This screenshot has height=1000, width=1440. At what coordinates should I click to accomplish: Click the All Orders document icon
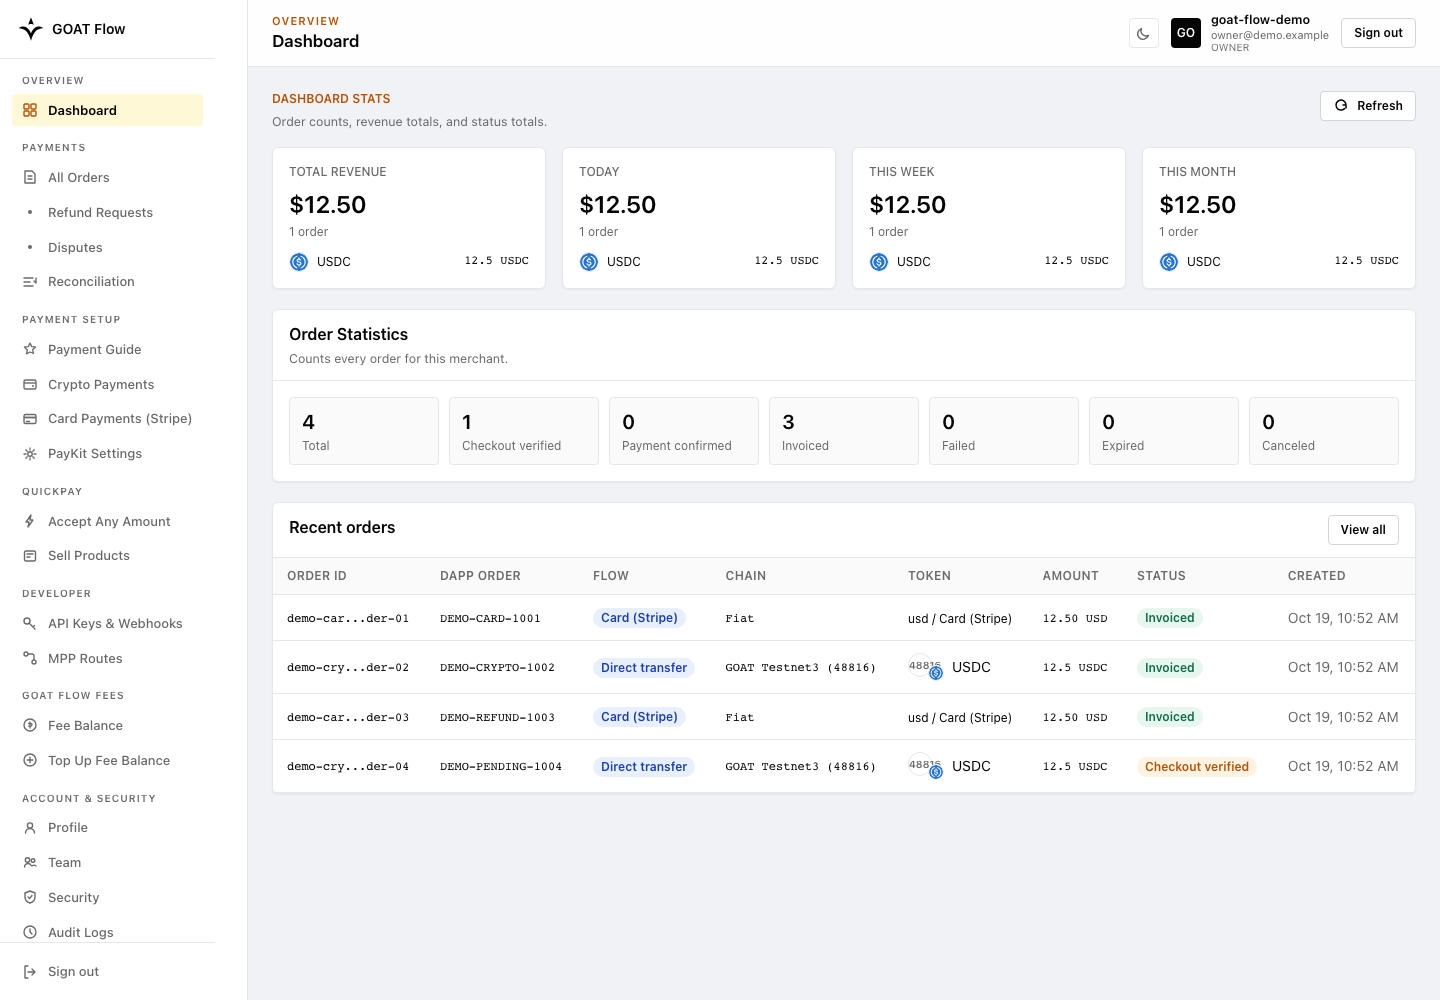tap(30, 177)
